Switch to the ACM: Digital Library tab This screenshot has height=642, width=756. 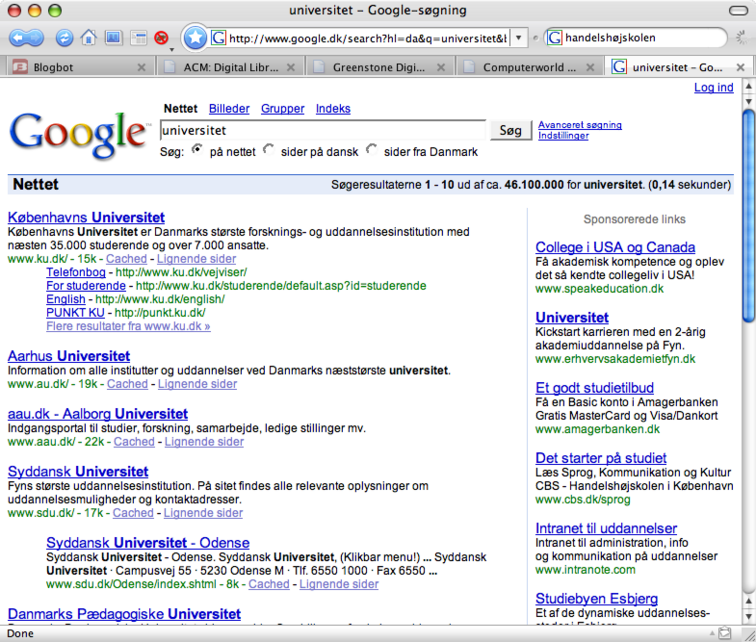tap(231, 67)
